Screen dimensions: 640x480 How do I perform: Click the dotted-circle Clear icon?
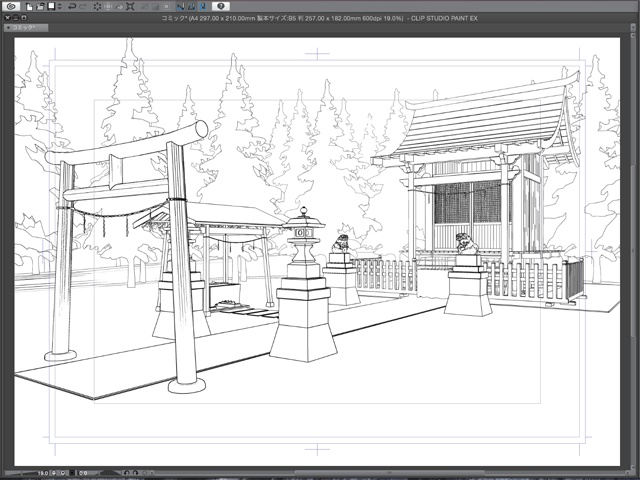pyautogui.click(x=97, y=6)
